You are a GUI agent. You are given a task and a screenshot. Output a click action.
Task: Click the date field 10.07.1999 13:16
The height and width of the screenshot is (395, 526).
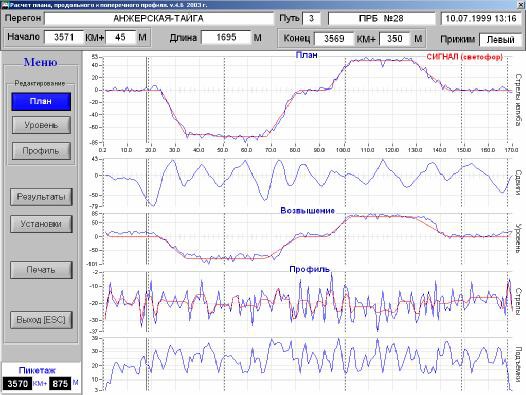tap(481, 18)
